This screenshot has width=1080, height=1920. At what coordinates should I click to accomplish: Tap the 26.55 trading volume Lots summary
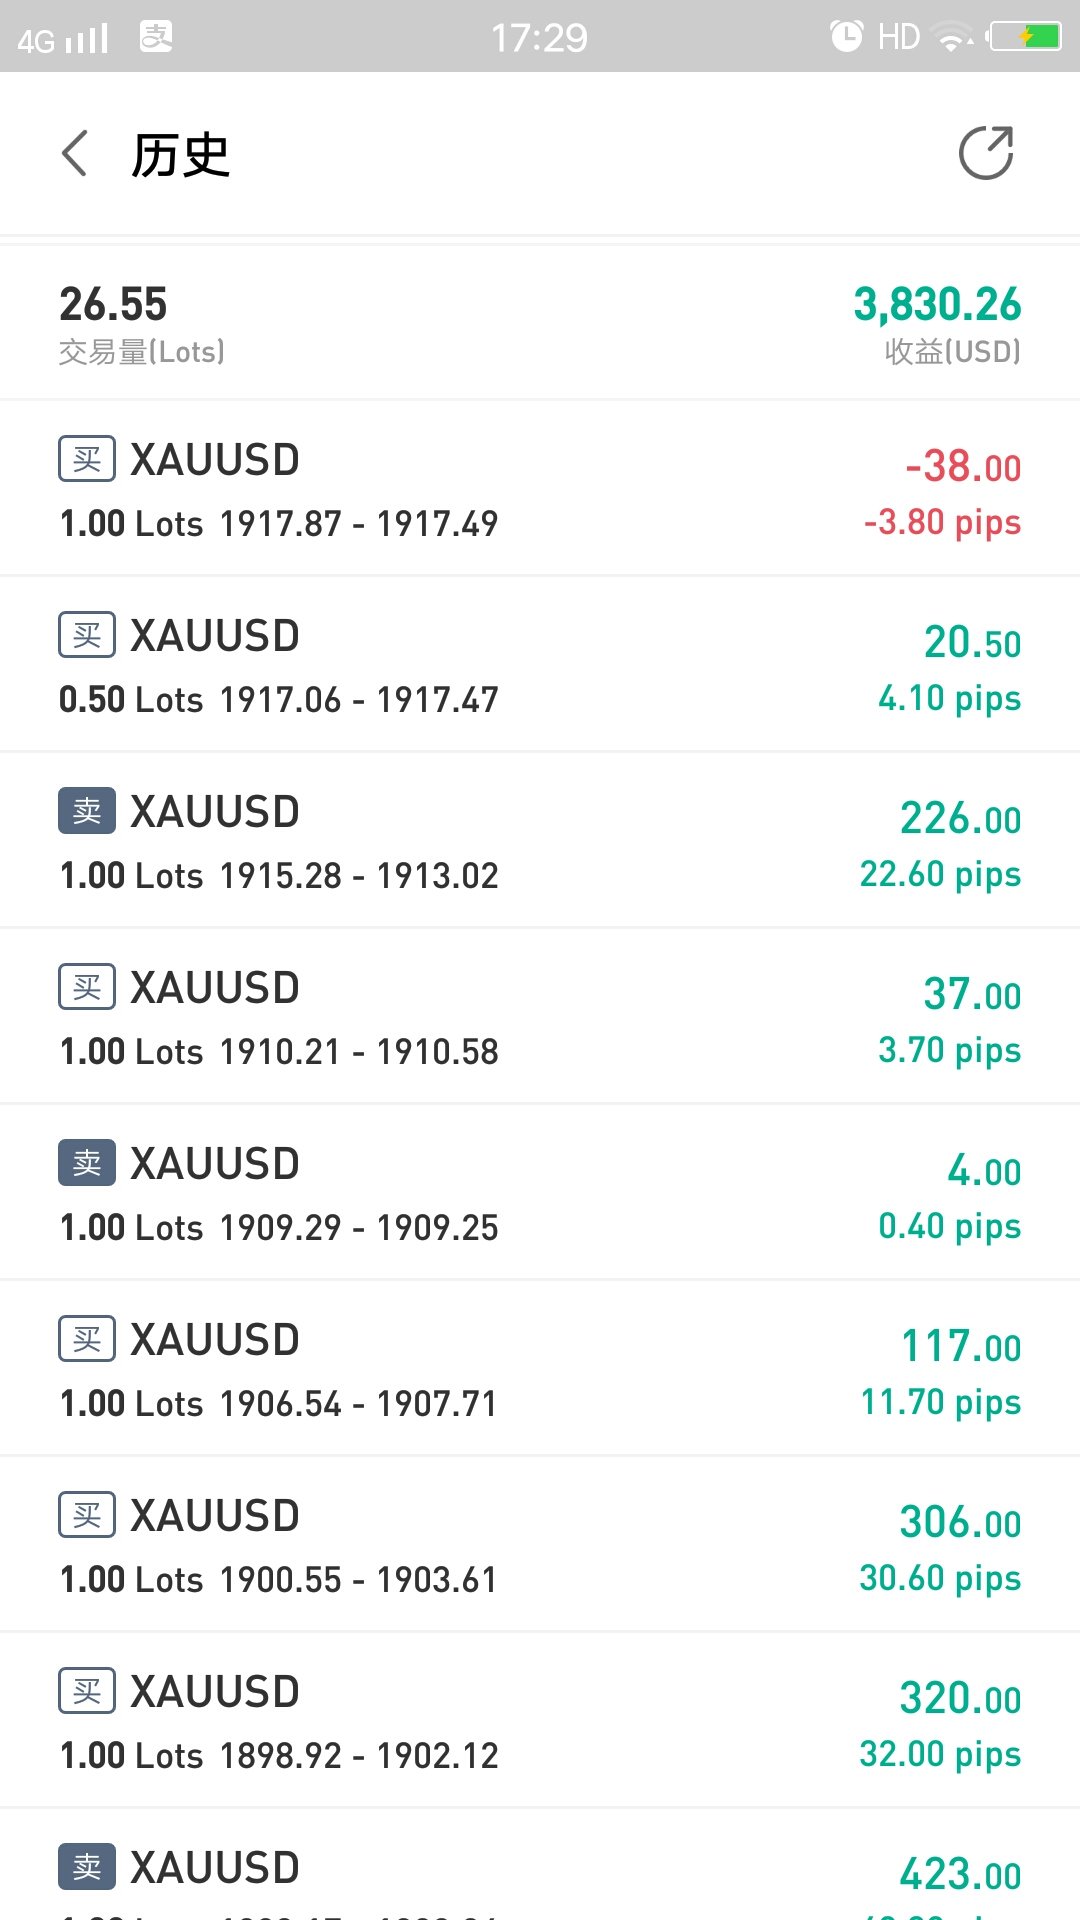point(142,323)
